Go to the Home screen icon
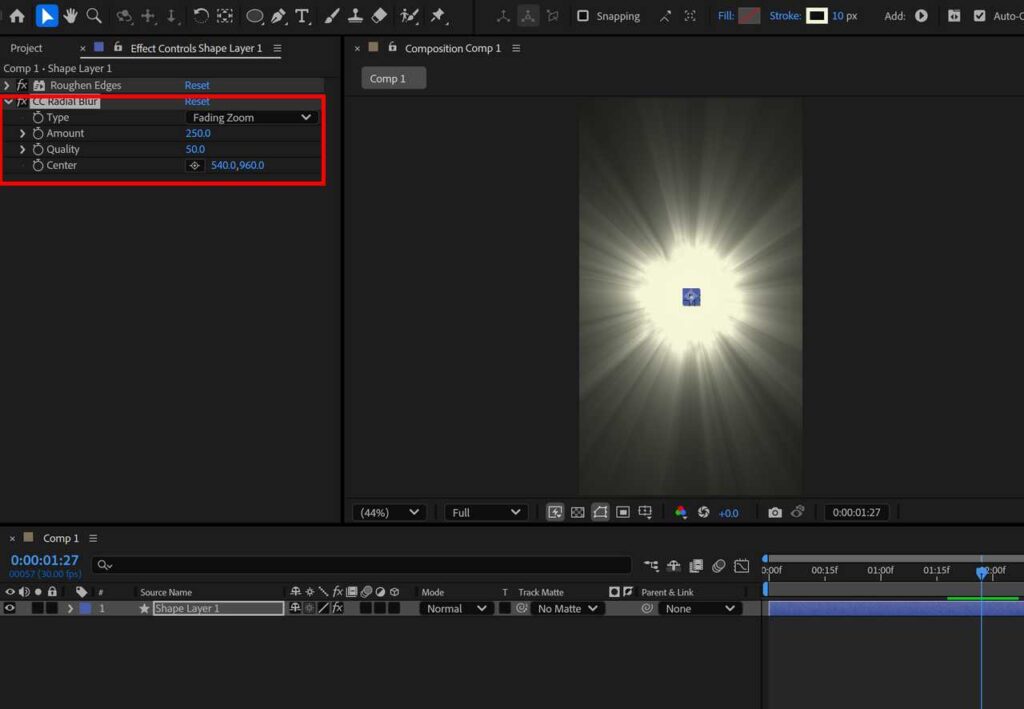 click(x=17, y=16)
